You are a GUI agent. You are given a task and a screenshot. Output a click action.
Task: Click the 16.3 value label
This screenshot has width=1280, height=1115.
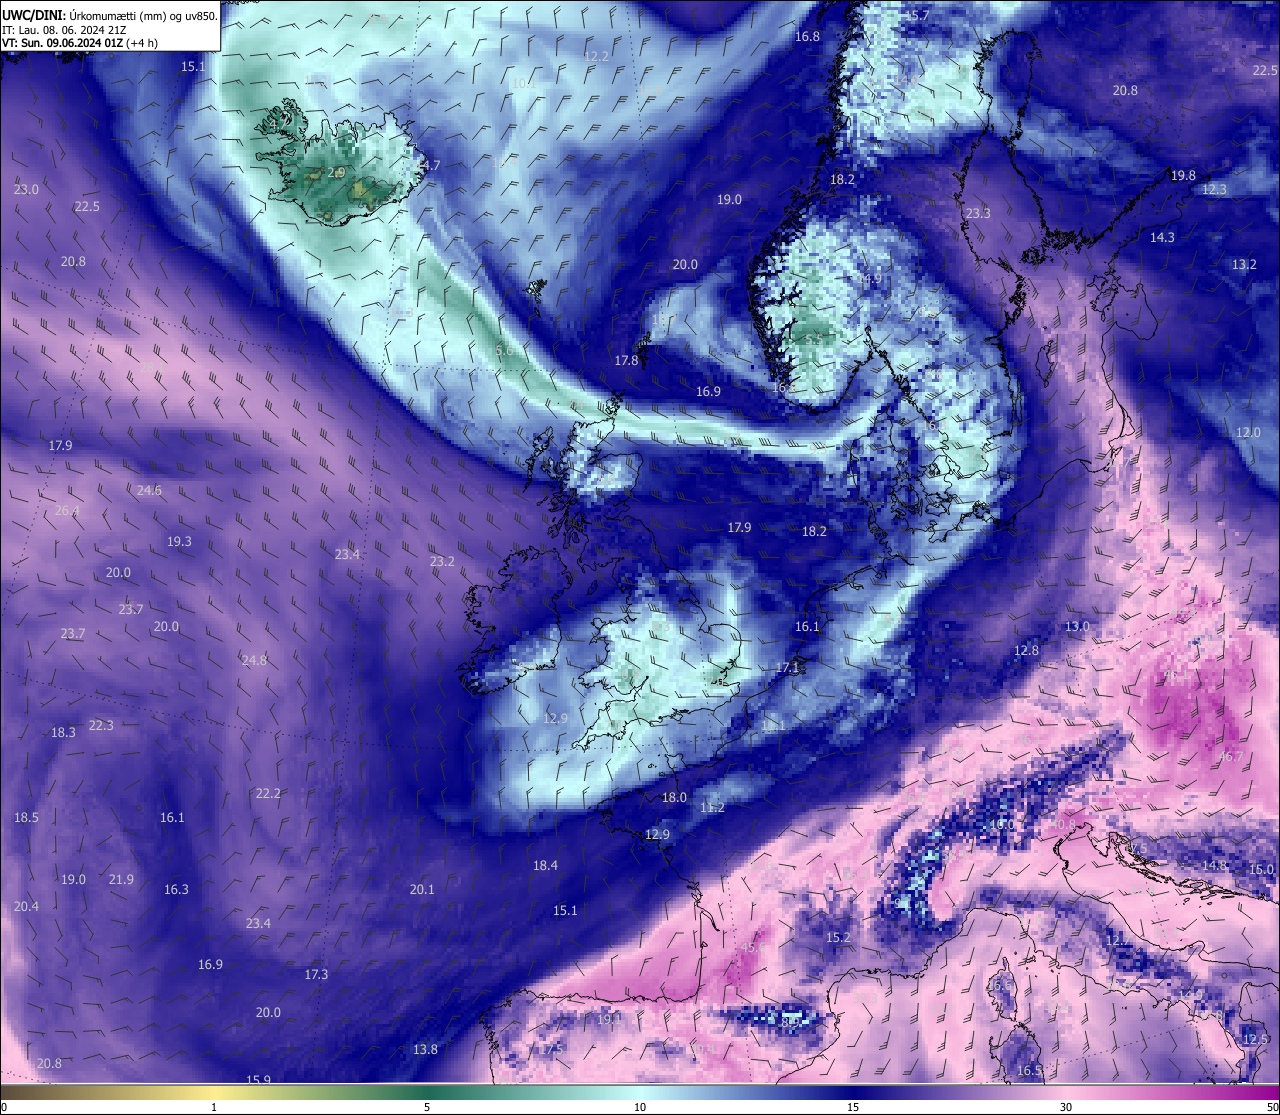tap(176, 889)
